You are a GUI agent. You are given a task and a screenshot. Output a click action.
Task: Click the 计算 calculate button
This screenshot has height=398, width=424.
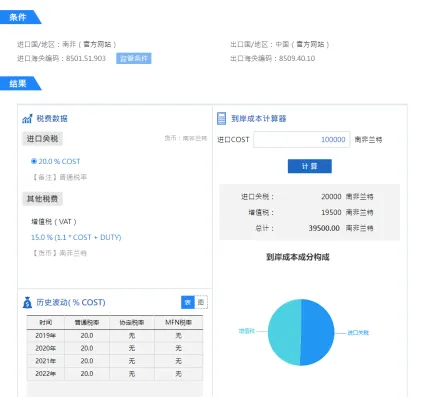[x=310, y=166]
